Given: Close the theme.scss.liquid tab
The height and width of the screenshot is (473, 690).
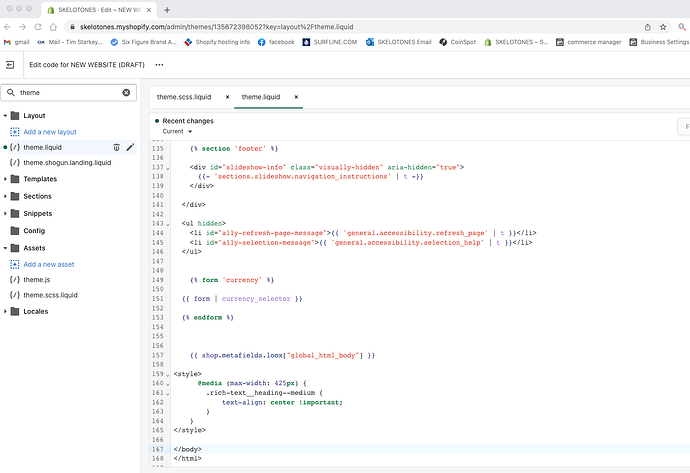Looking at the screenshot, I should (x=227, y=97).
